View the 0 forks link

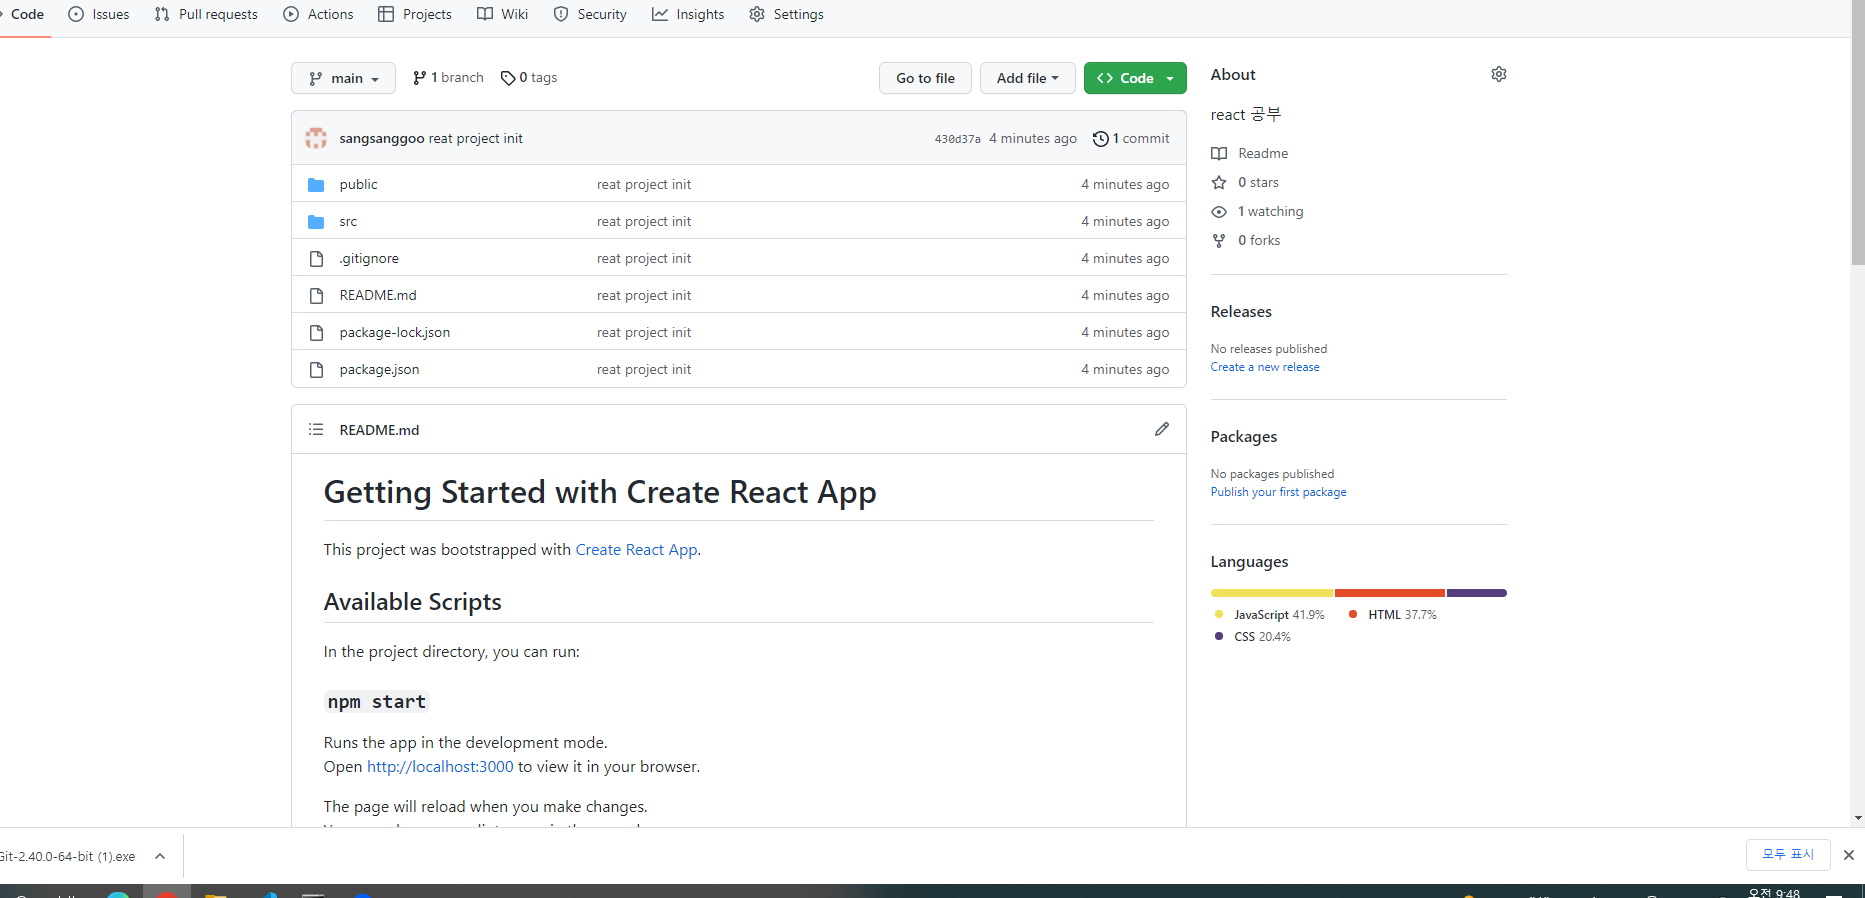pos(1246,240)
